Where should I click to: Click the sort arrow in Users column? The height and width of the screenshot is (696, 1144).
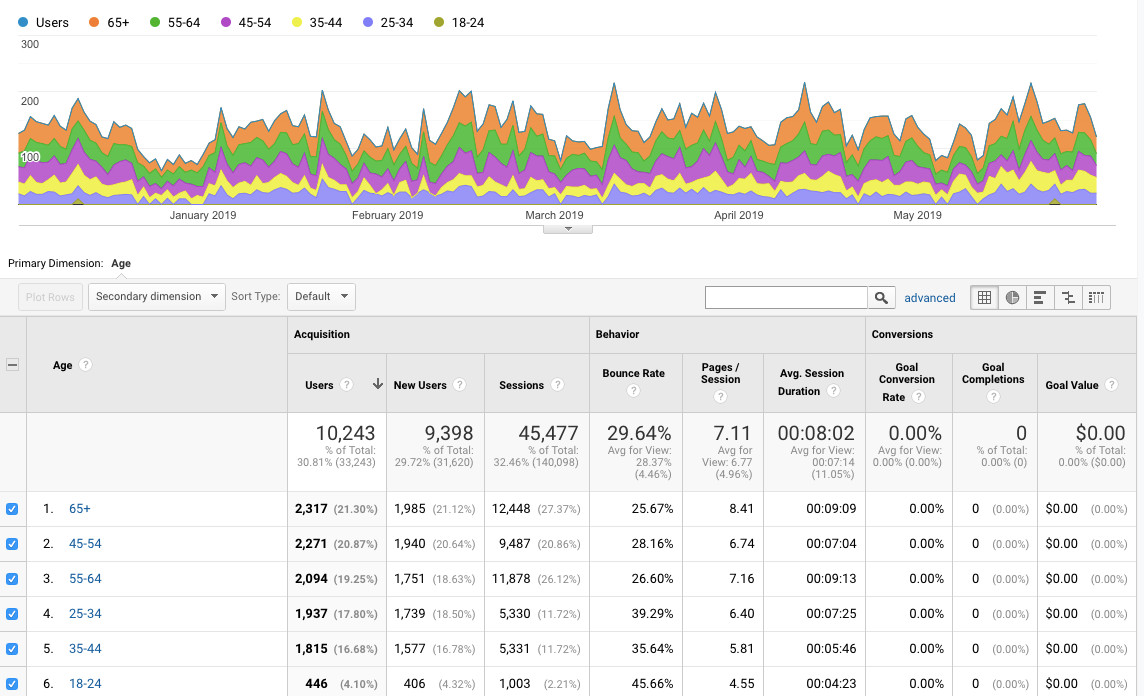tap(377, 385)
